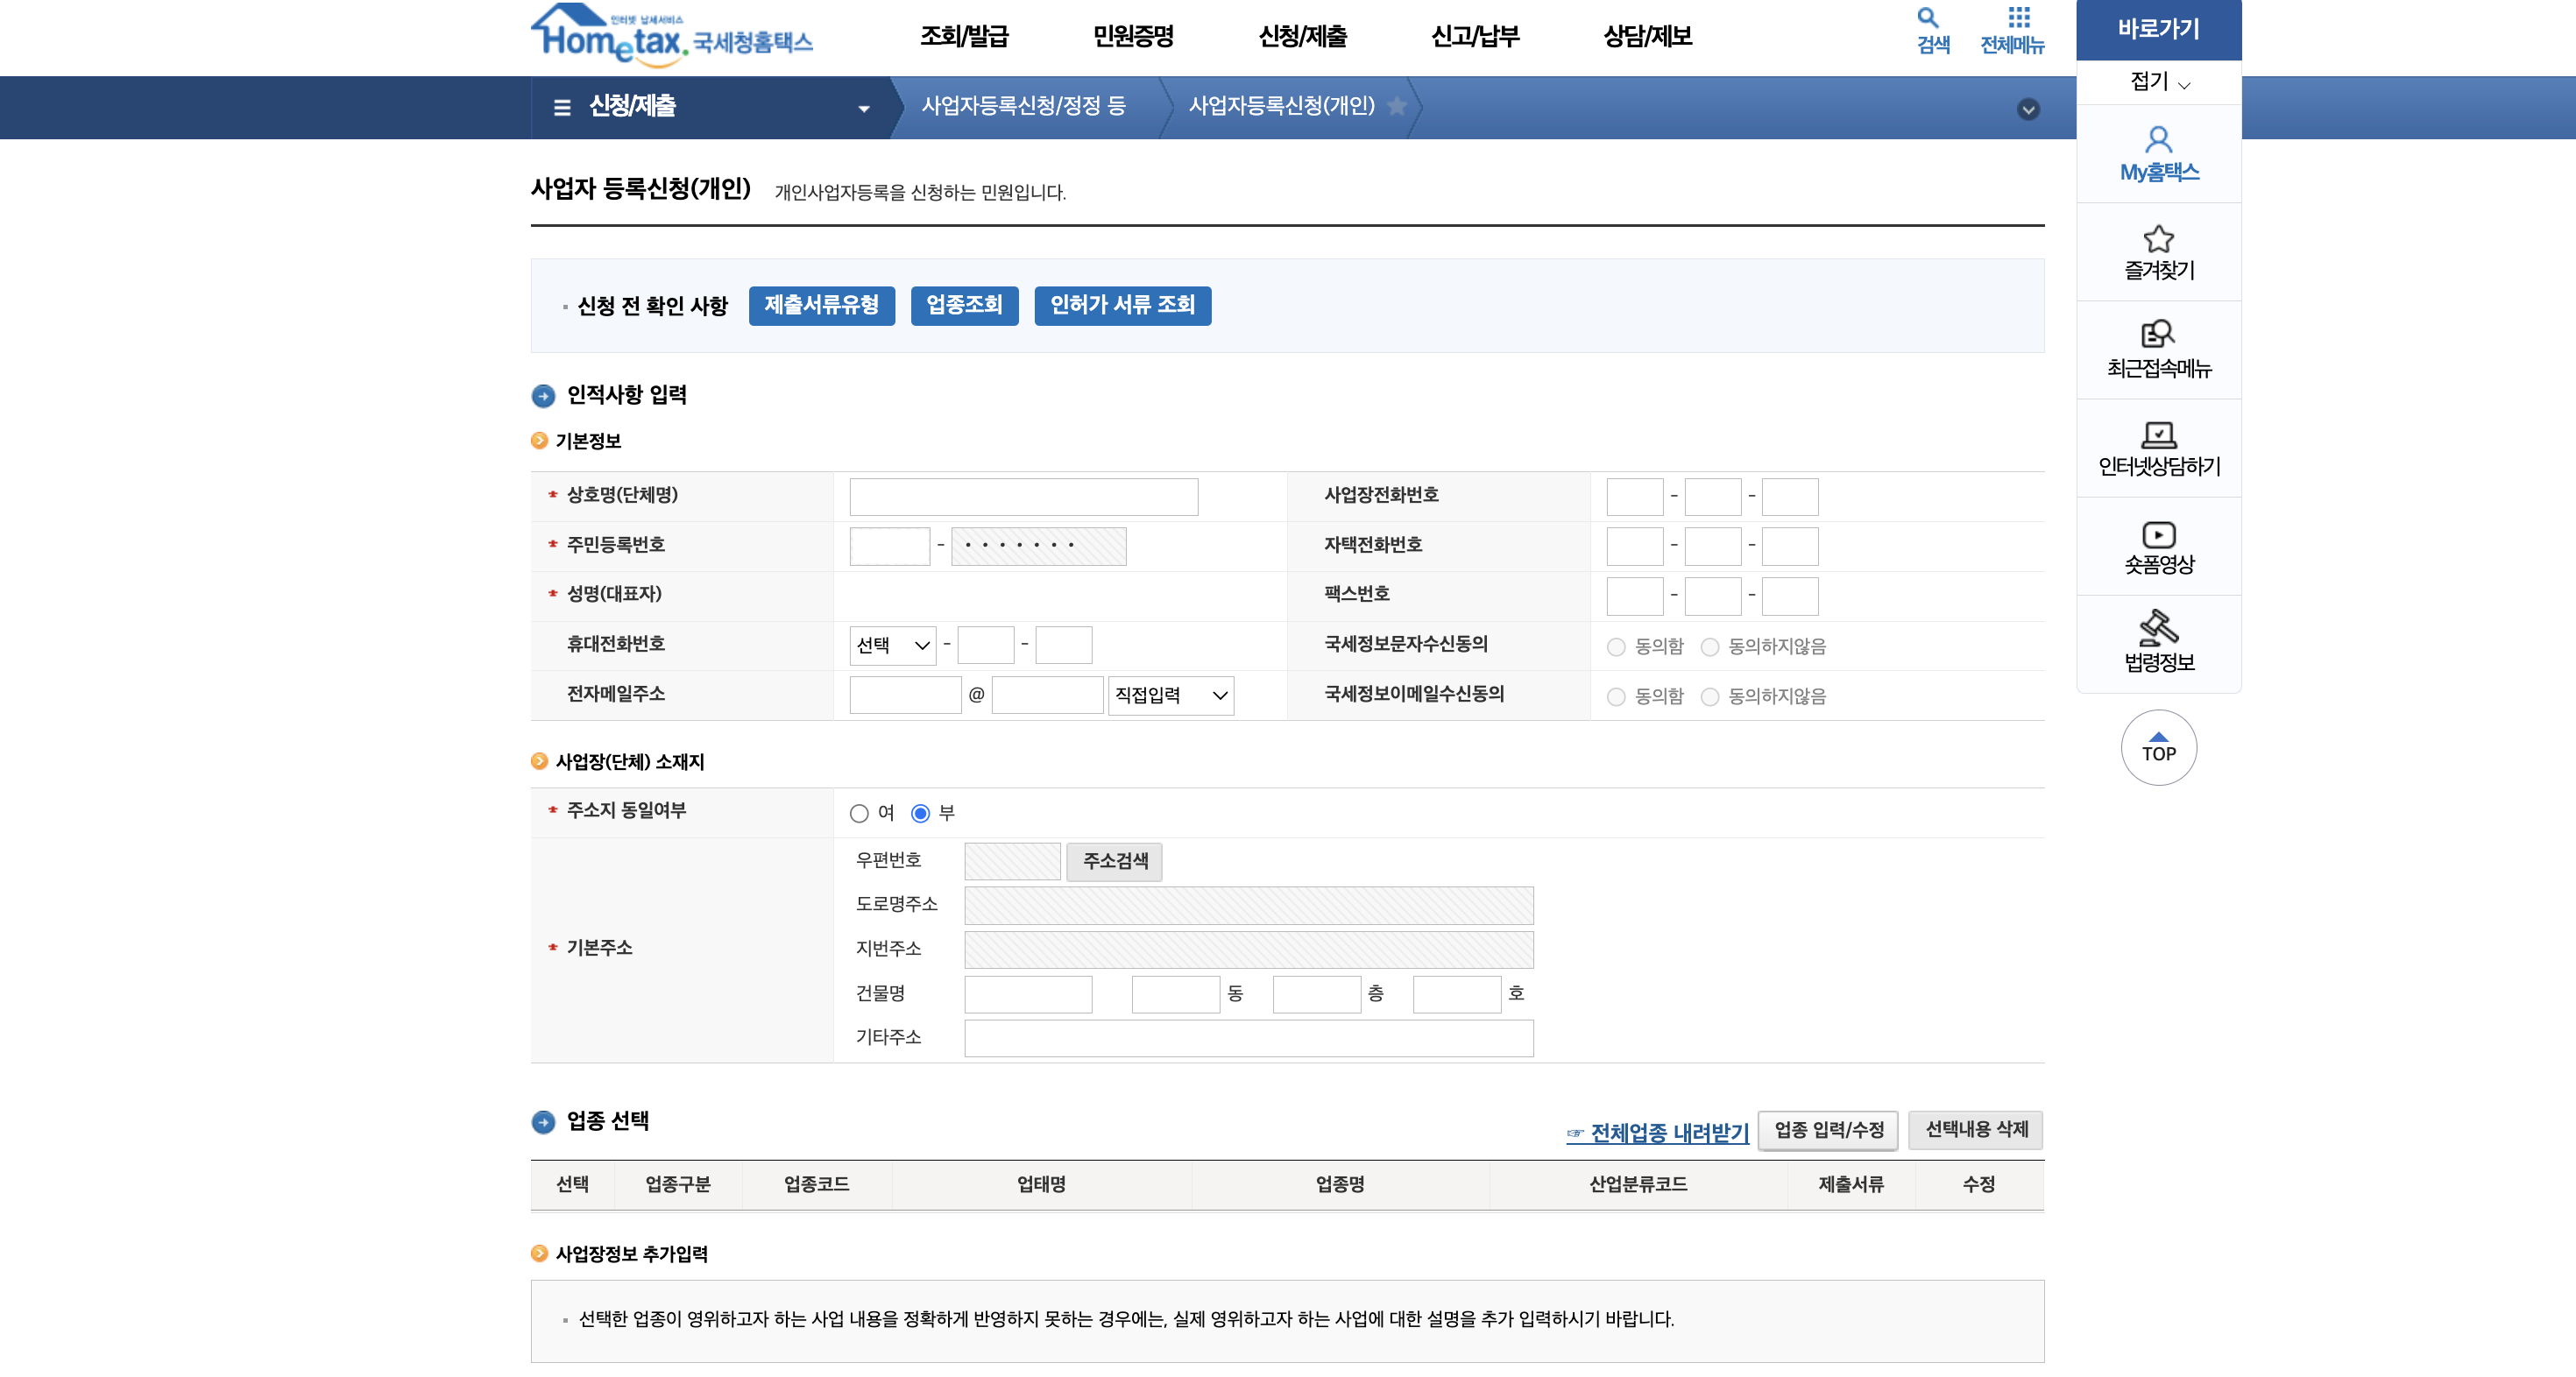The height and width of the screenshot is (1377, 2576).
Task: Click the 검색 magnifier icon
Action: coord(1927,18)
